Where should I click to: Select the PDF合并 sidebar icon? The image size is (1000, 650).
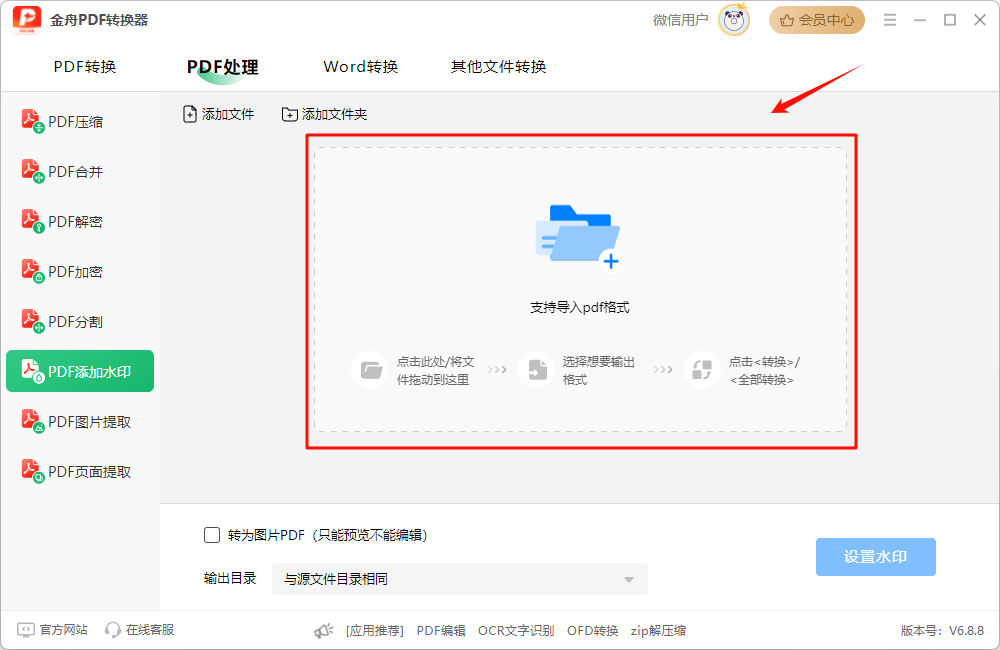(x=33, y=171)
